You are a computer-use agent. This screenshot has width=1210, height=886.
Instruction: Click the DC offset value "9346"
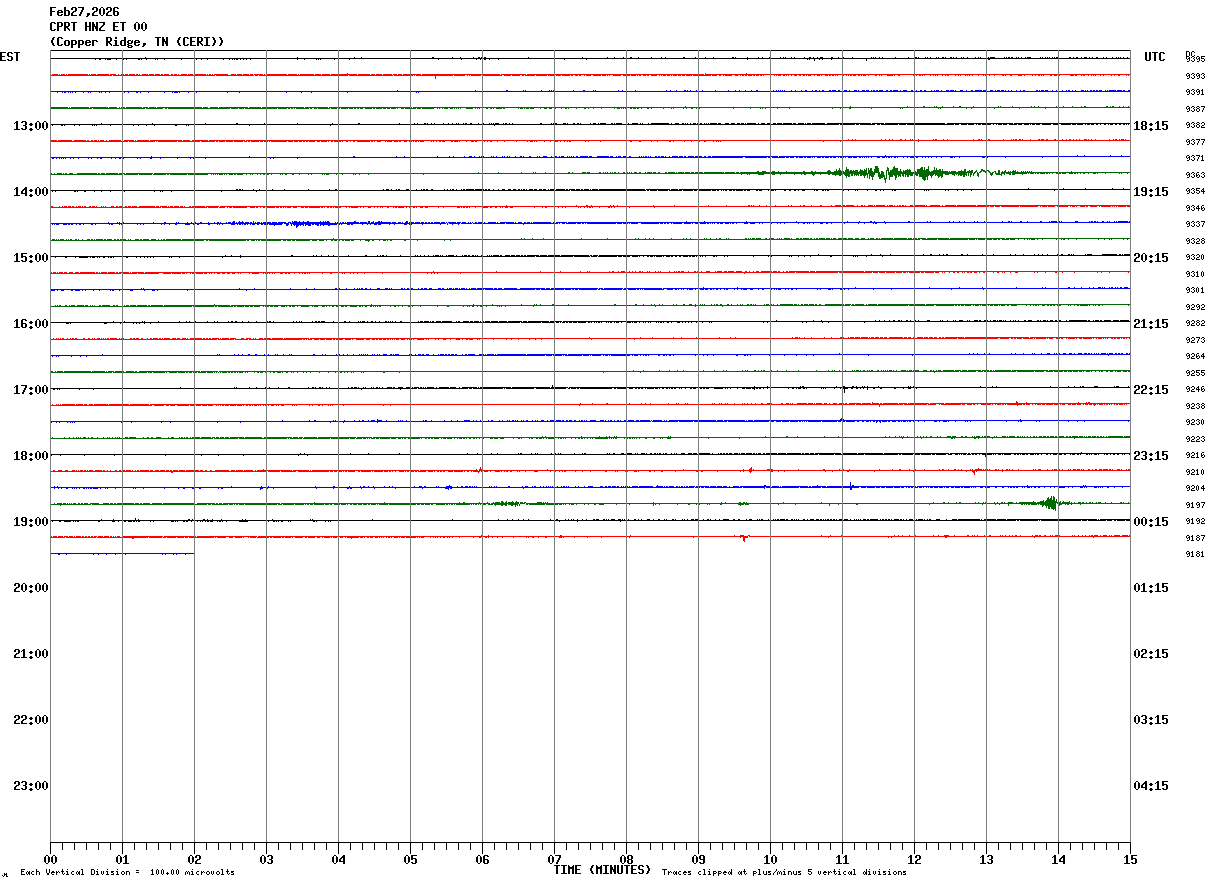coord(1195,208)
